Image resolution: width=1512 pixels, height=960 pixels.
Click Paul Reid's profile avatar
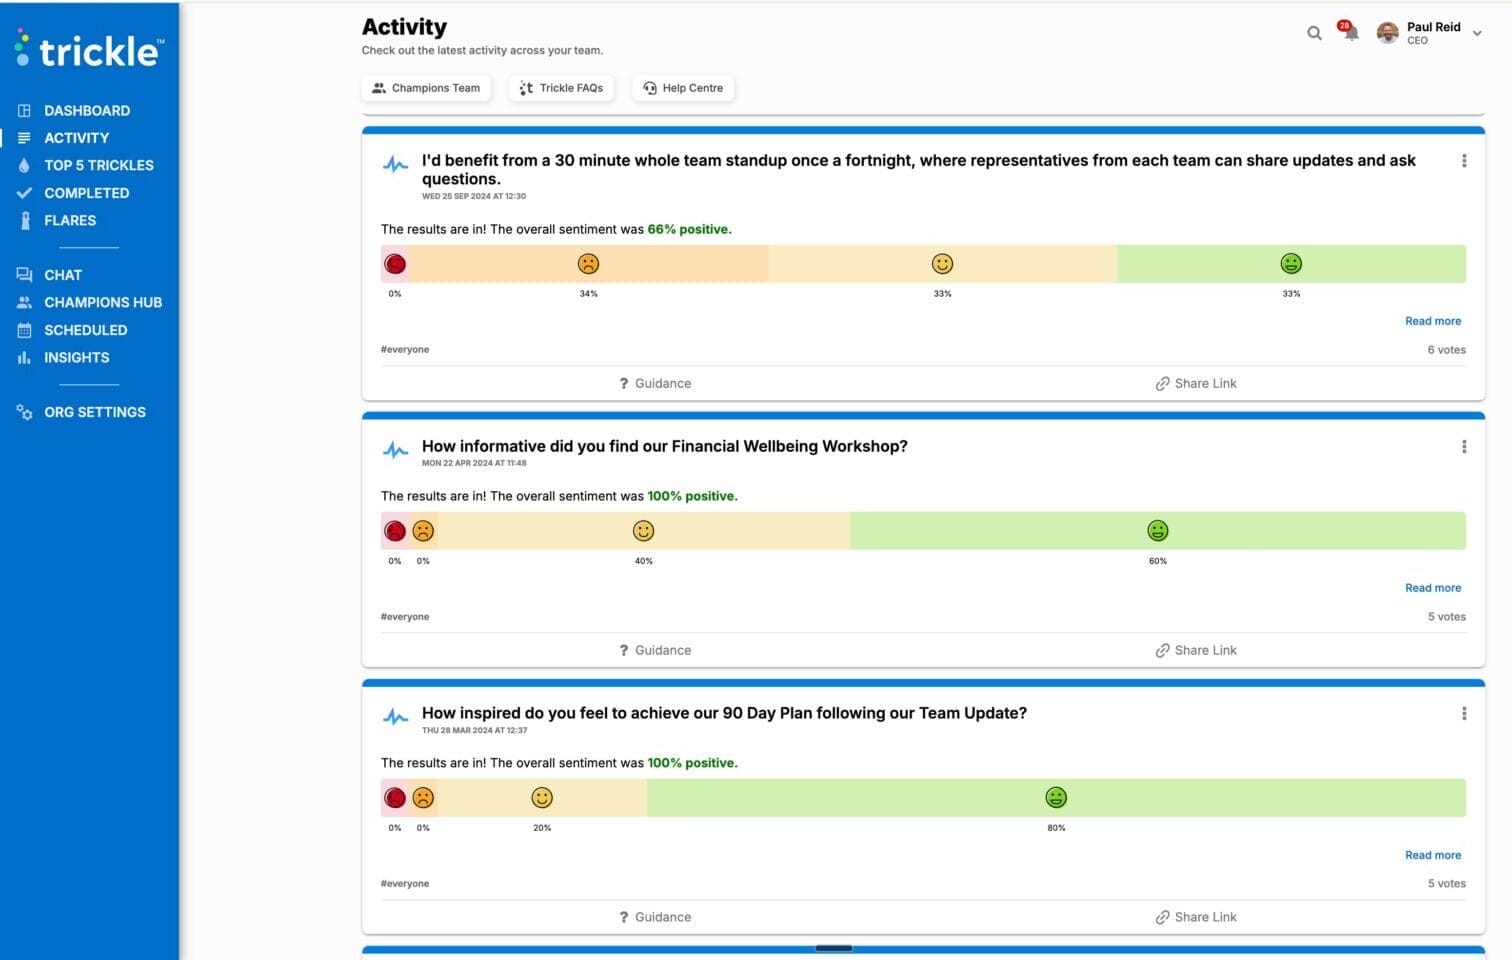click(1387, 33)
